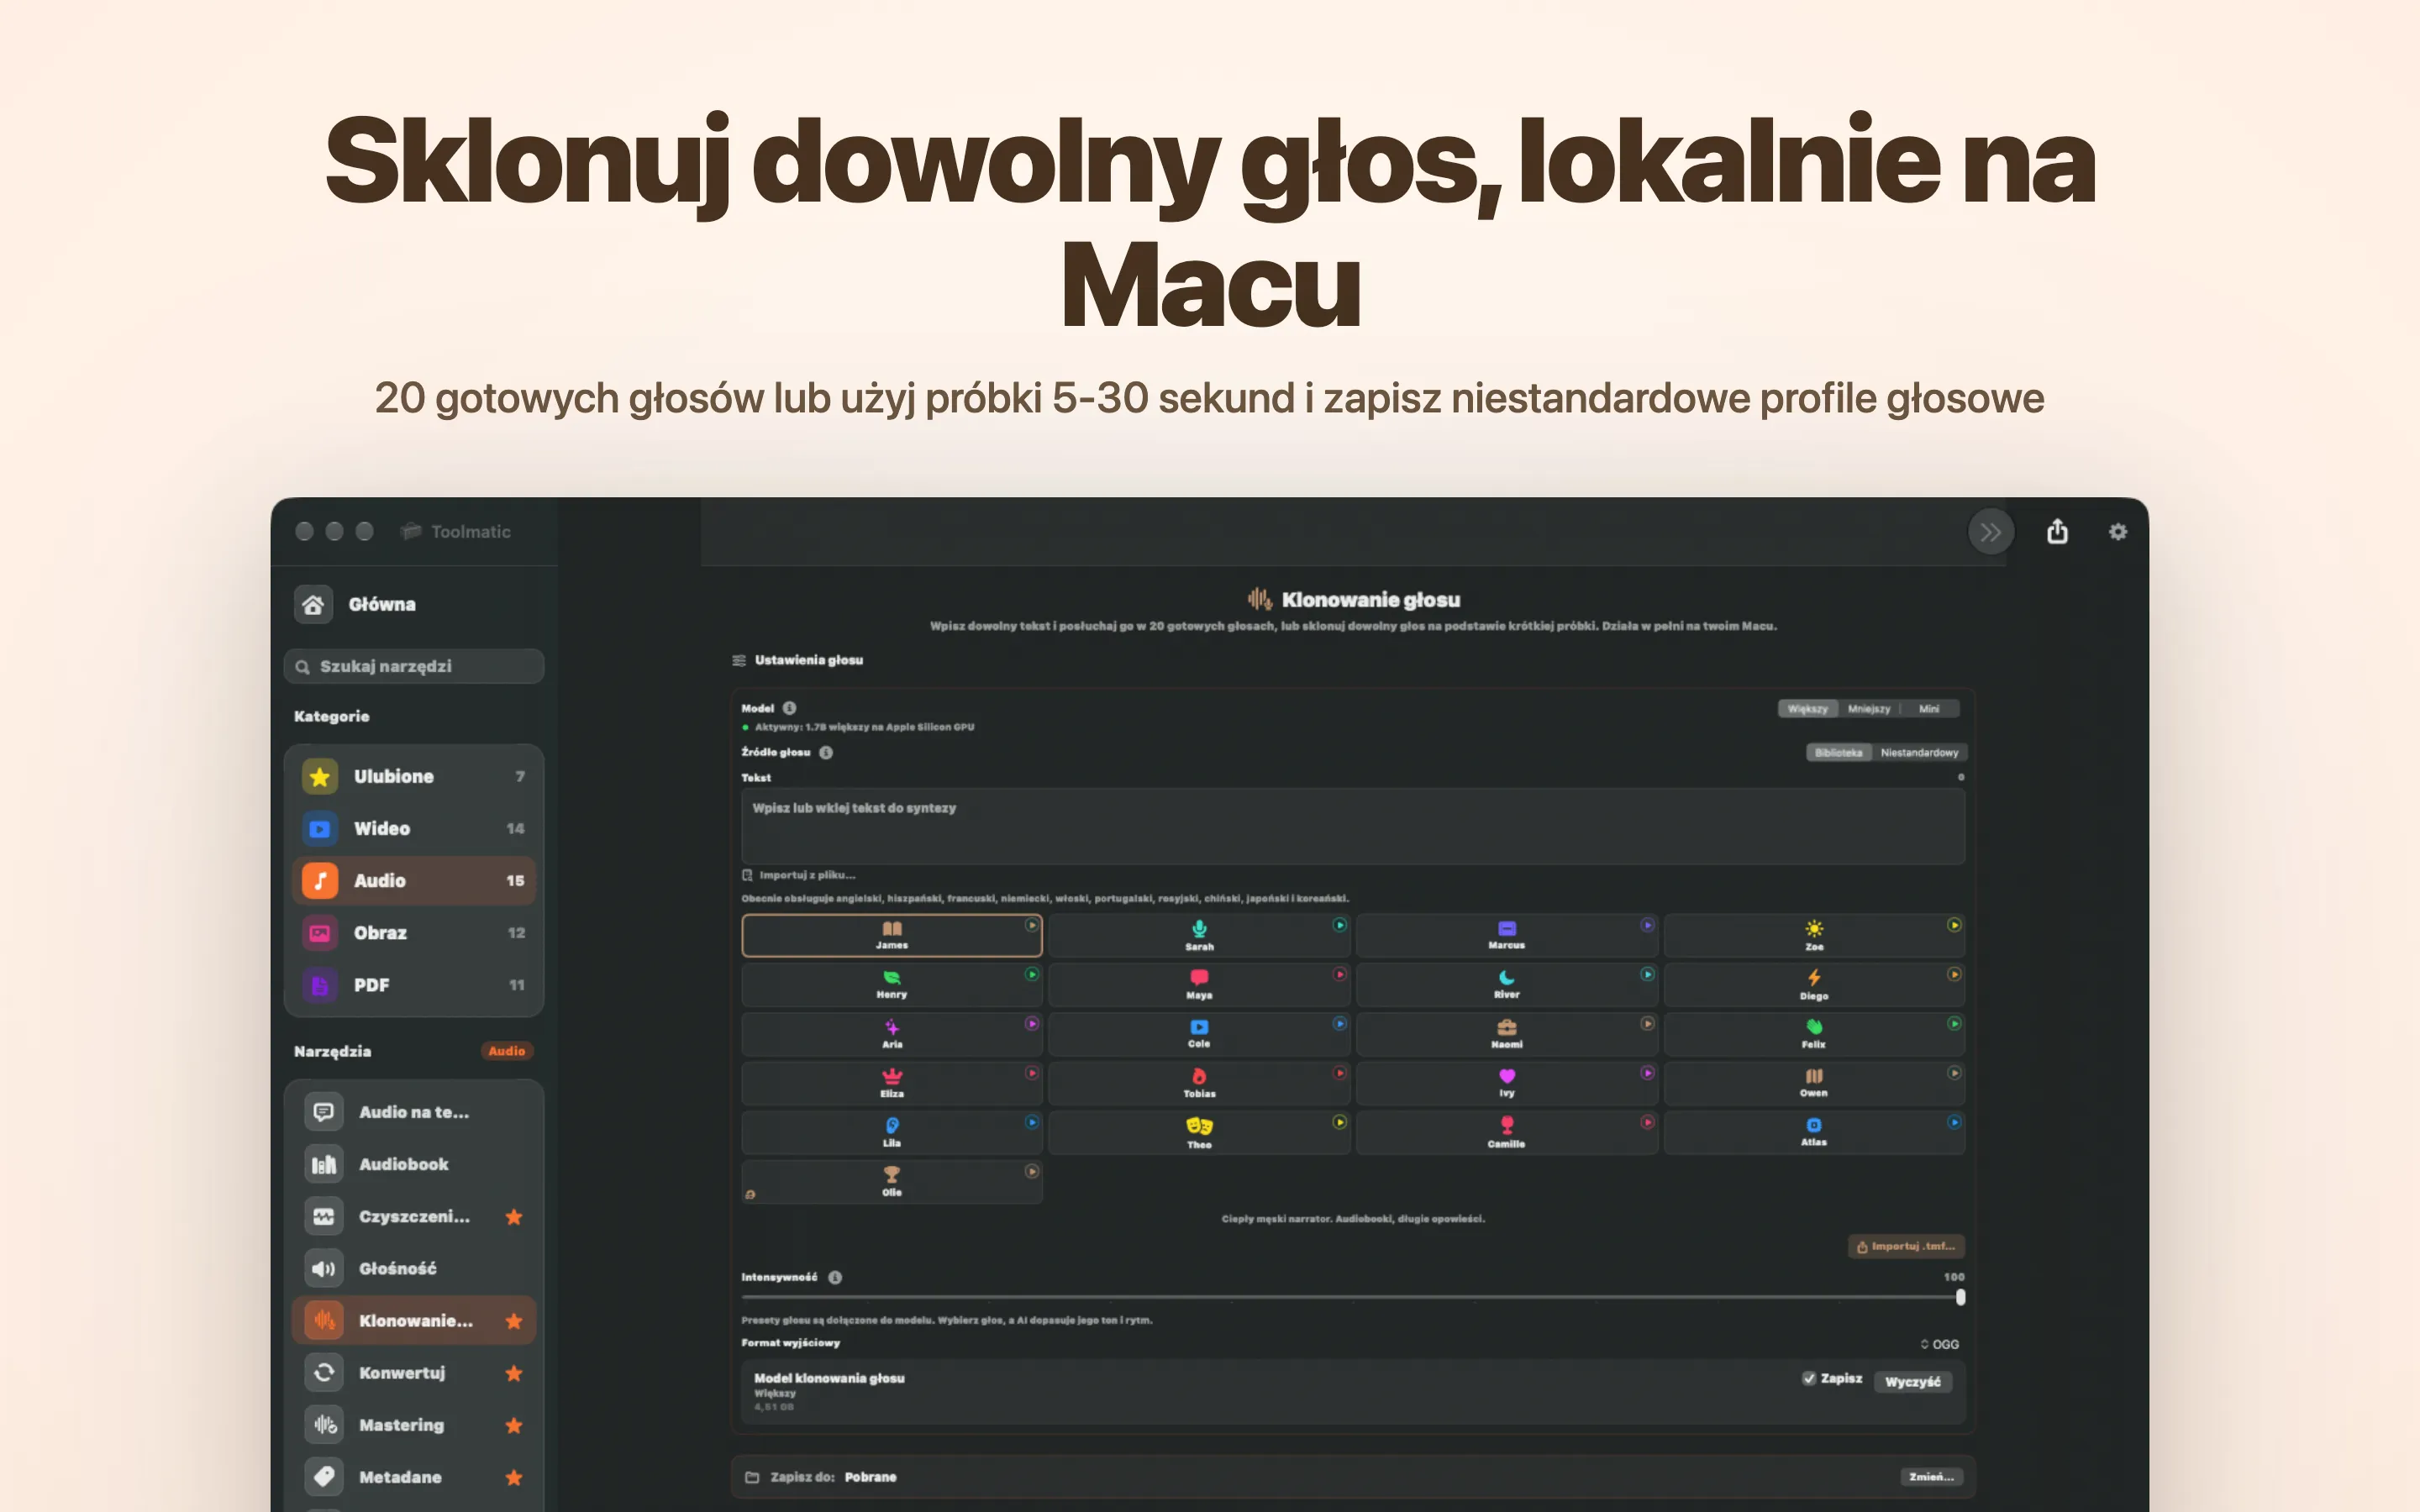The height and width of the screenshot is (1512, 2420).
Task: Unfavorite the Klonowanie tool star
Action: pos(514,1321)
